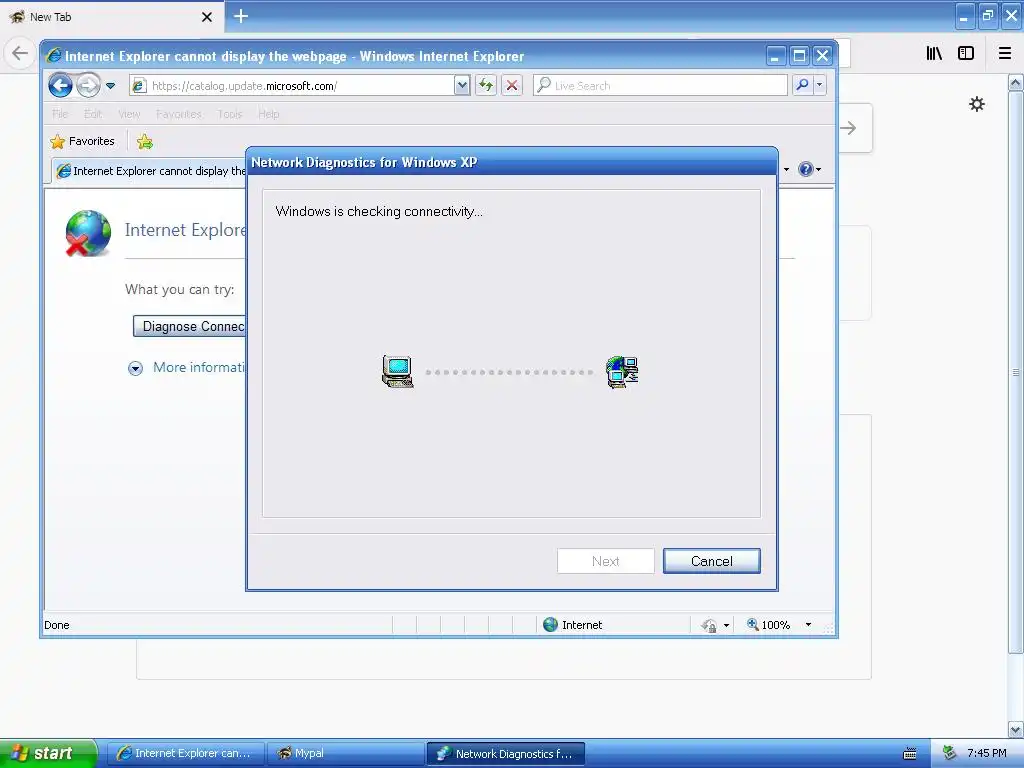
Task: Select the 'Internet Explorer cannot display' tab
Action: 150,171
